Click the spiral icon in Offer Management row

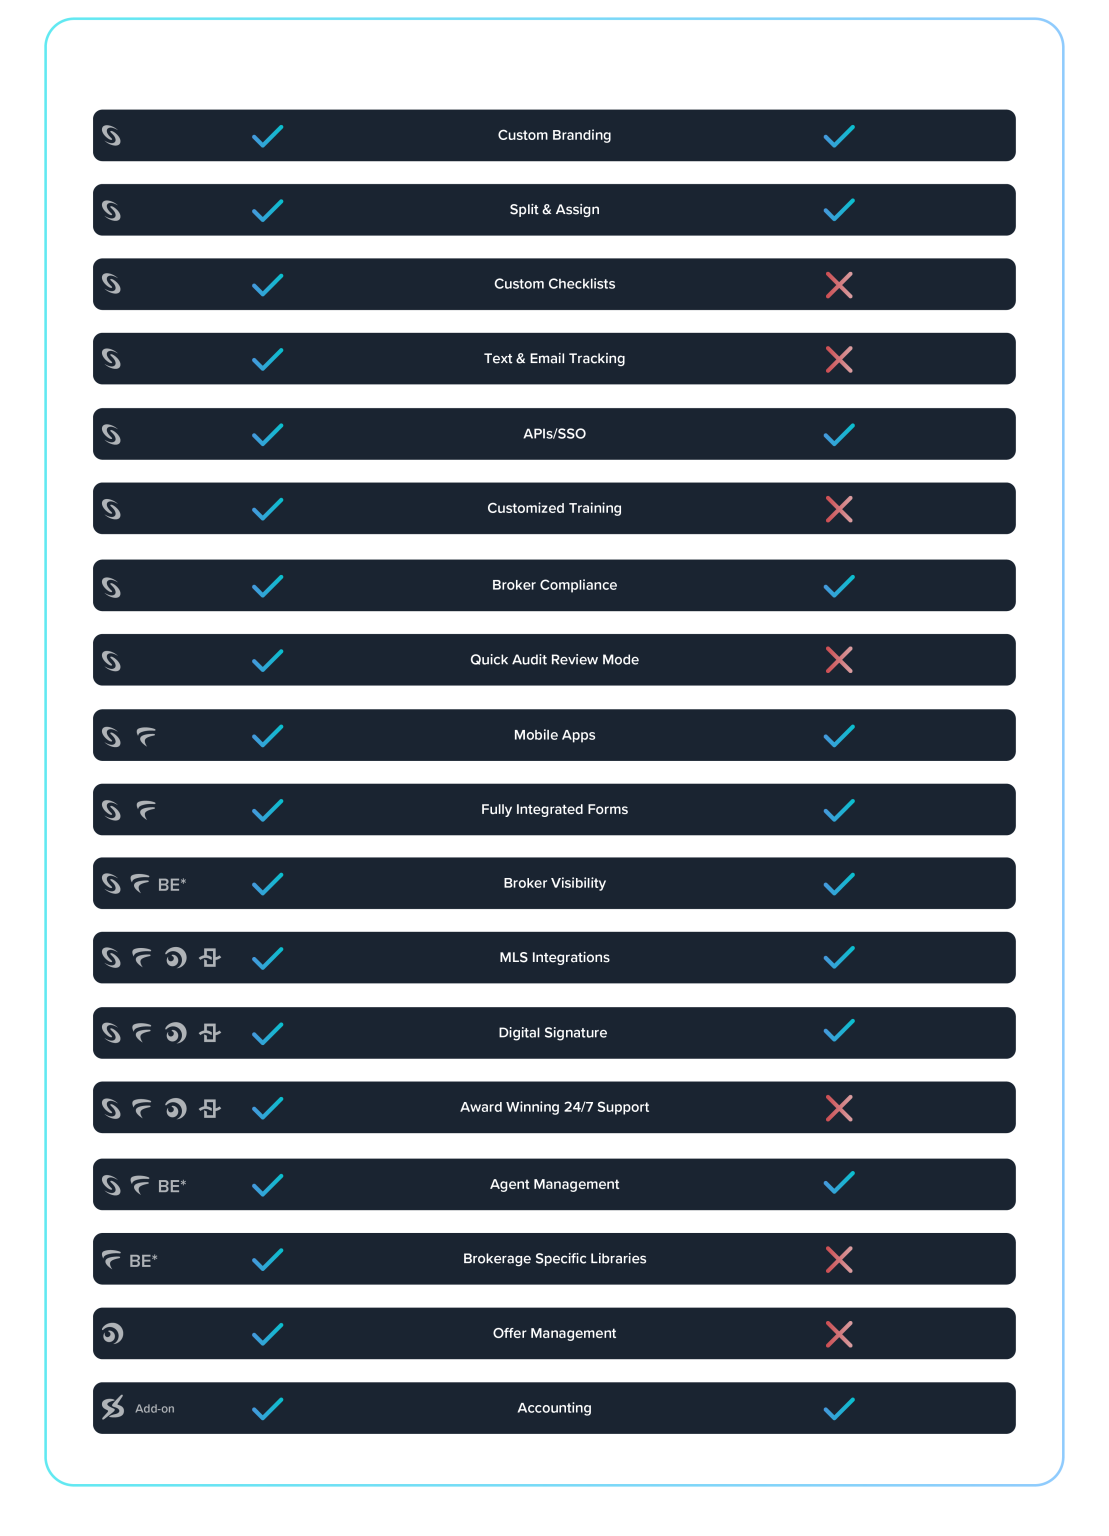pyautogui.click(x=112, y=1333)
